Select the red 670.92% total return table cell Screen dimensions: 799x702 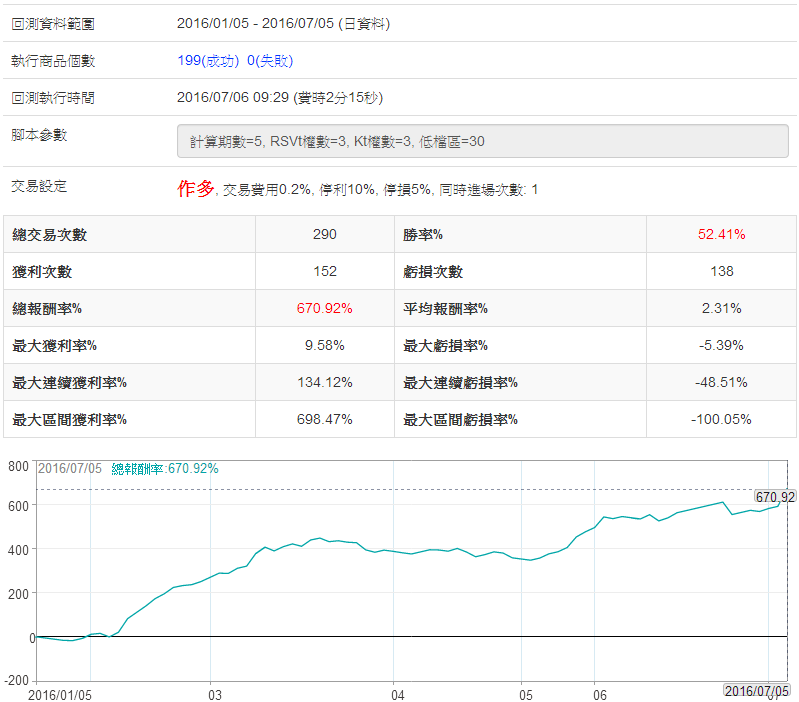click(x=324, y=308)
